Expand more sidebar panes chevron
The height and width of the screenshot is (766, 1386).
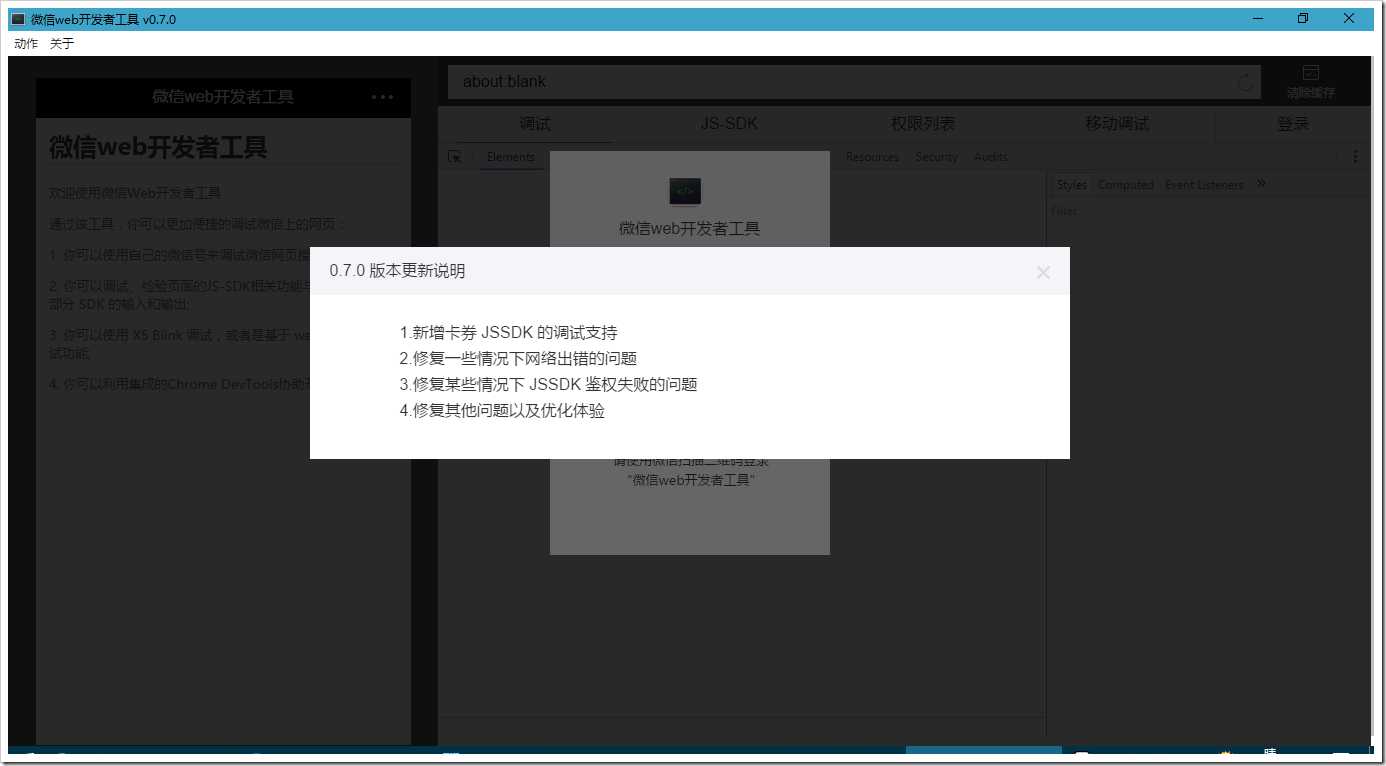click(1261, 184)
